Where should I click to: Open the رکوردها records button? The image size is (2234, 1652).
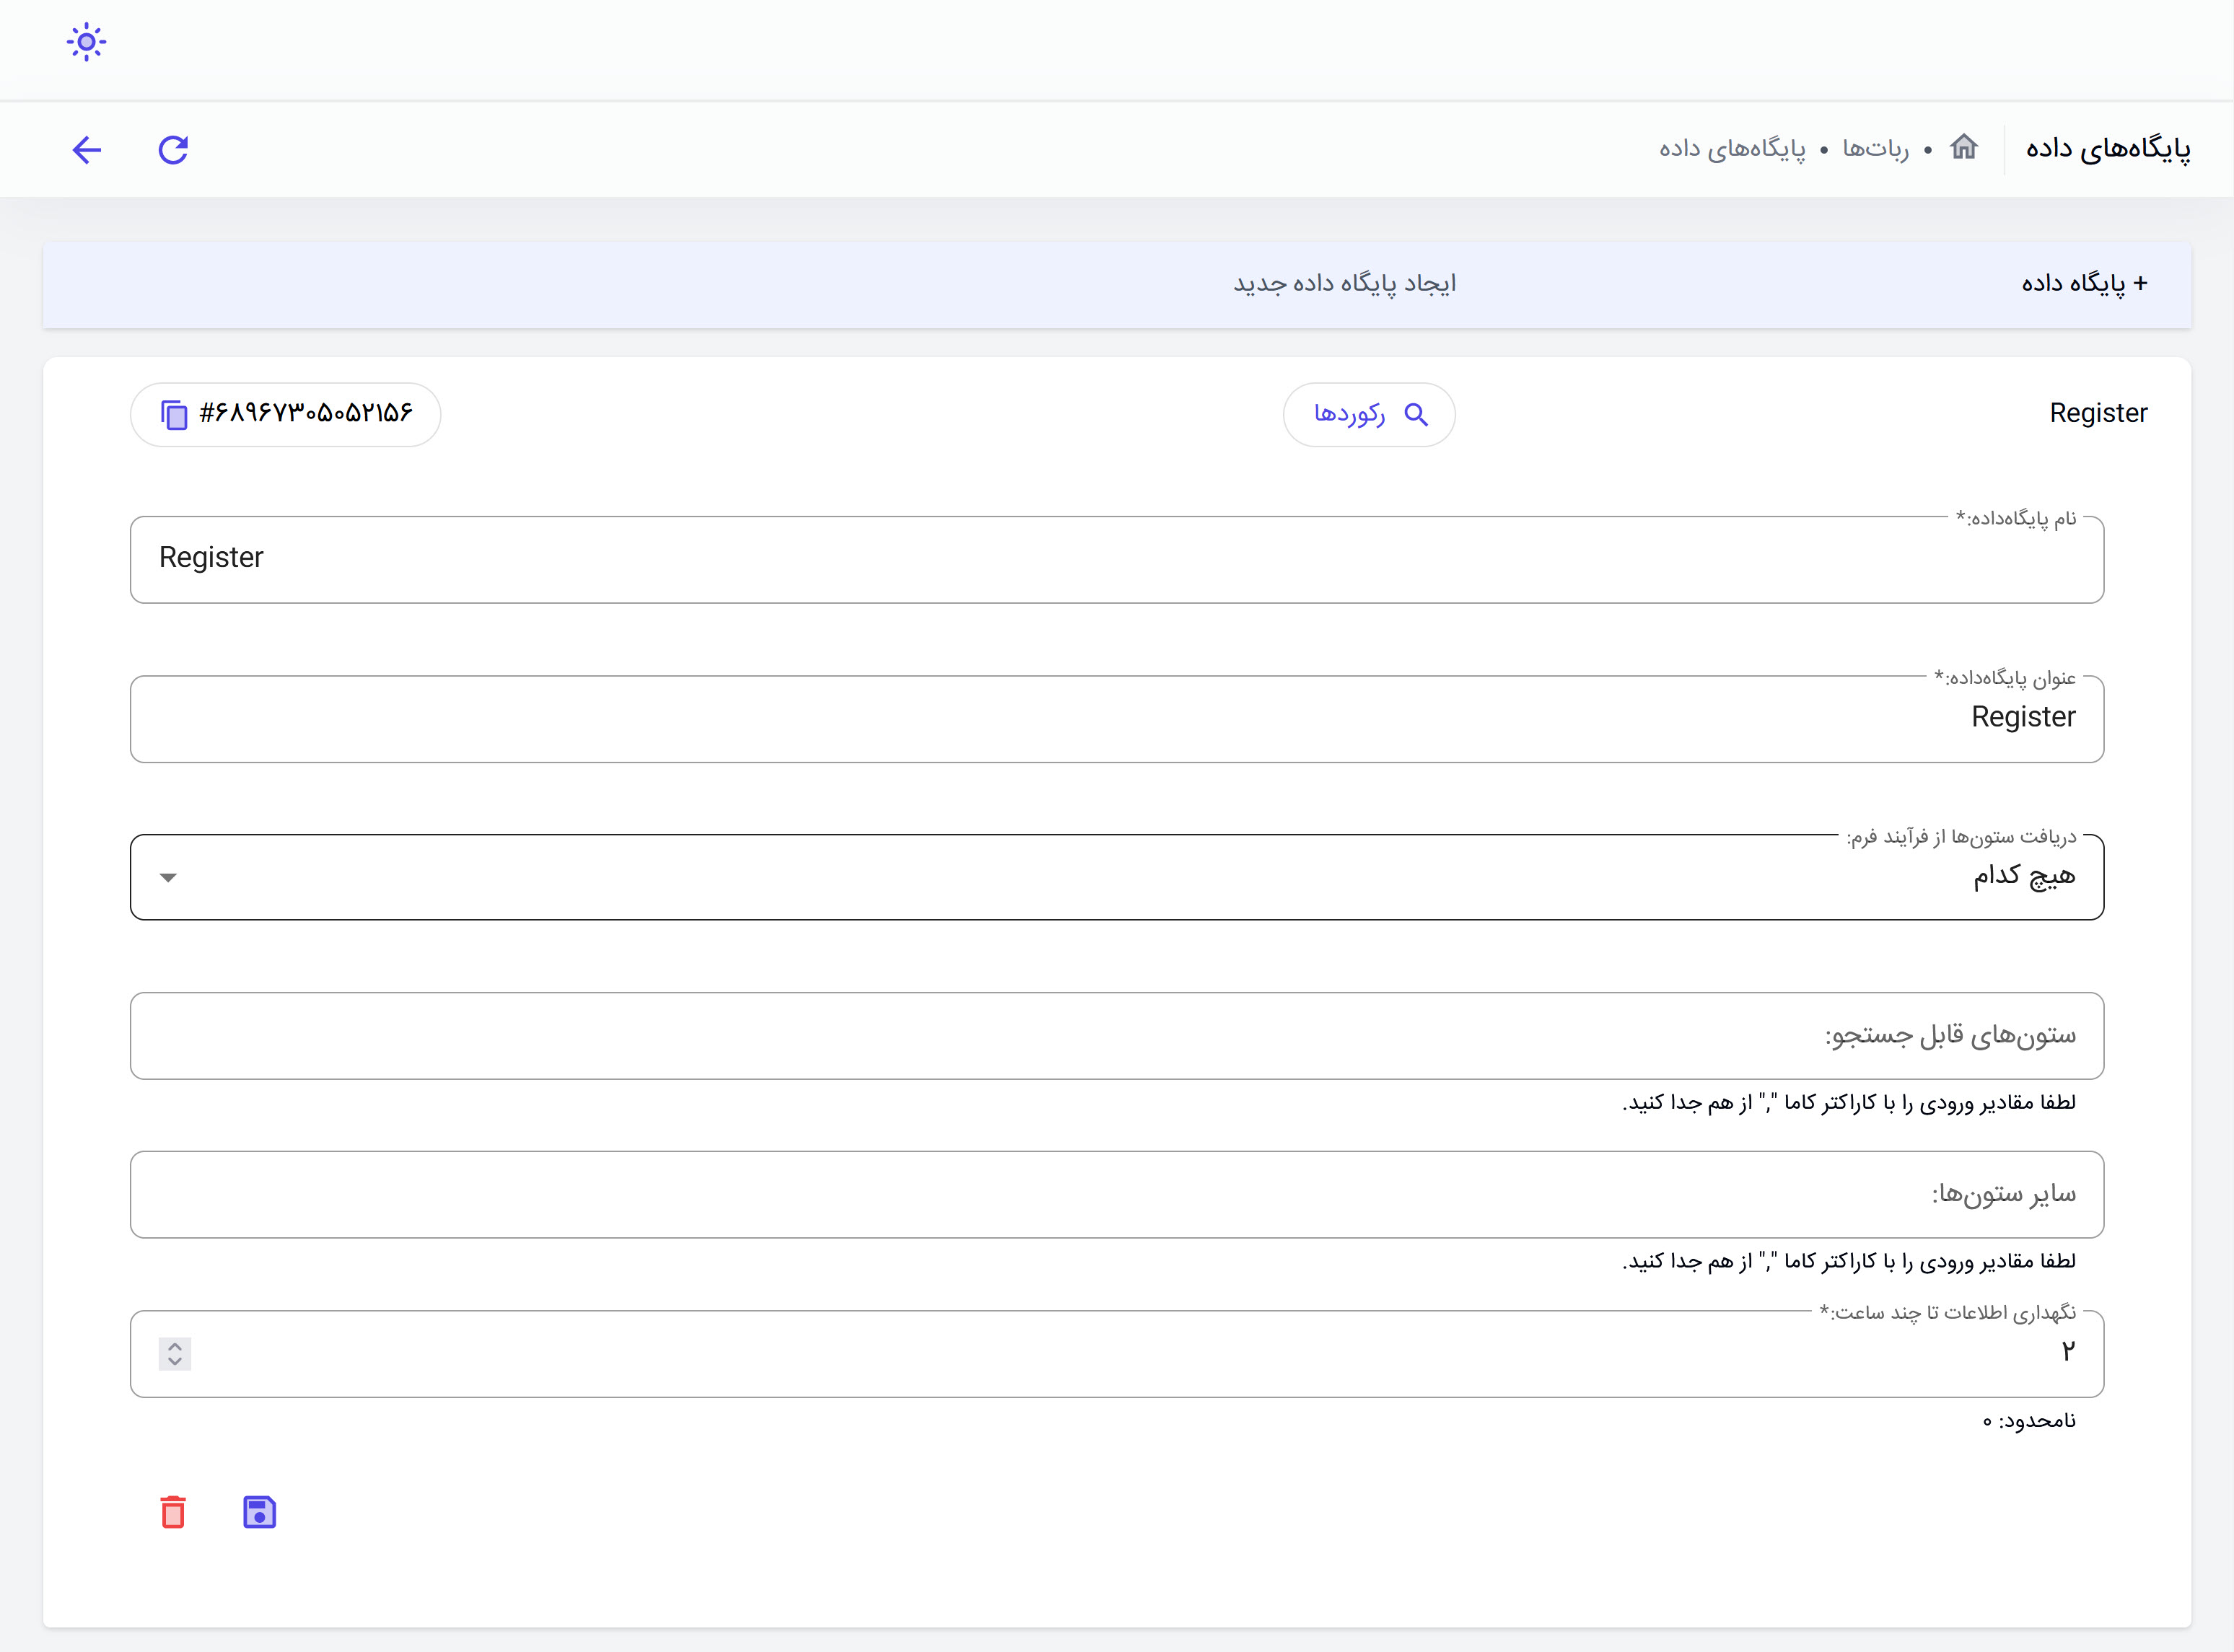(x=1349, y=414)
